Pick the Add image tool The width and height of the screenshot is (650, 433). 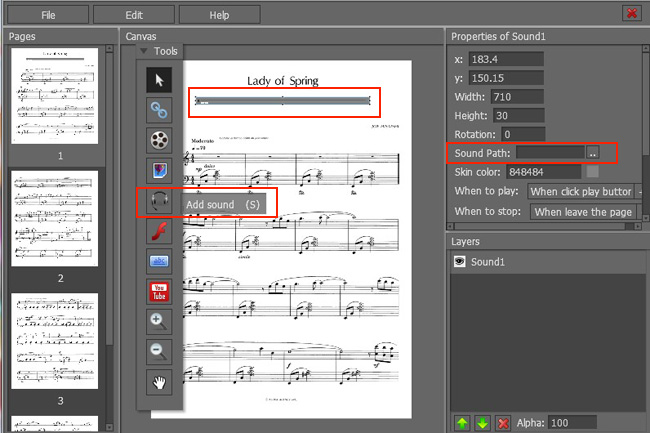(159, 170)
